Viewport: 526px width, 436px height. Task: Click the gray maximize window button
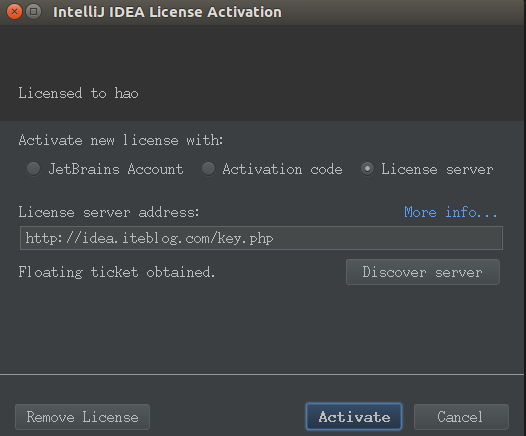(34, 12)
